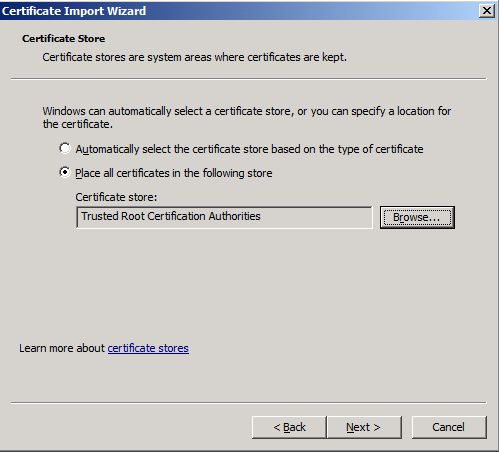This screenshot has height=452, width=499.
Task: Cancel the certificate import
Action: (x=449, y=427)
